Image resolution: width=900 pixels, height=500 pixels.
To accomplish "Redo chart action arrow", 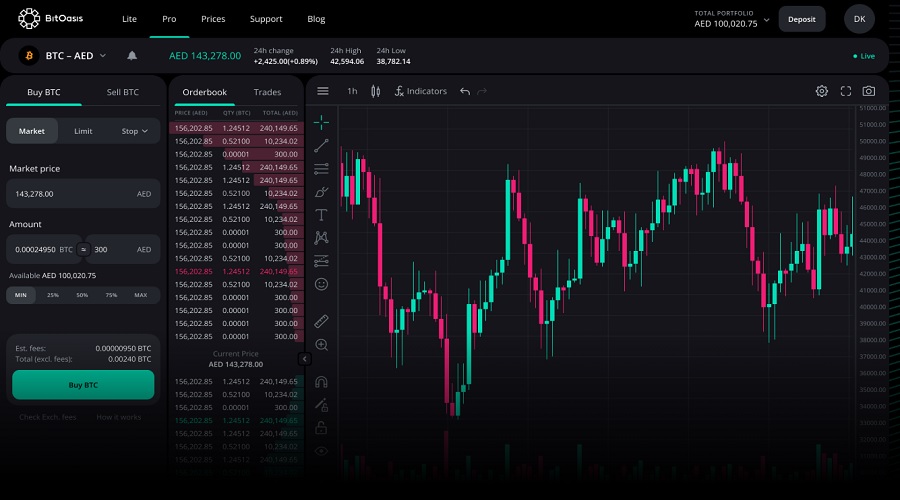I will point(482,91).
